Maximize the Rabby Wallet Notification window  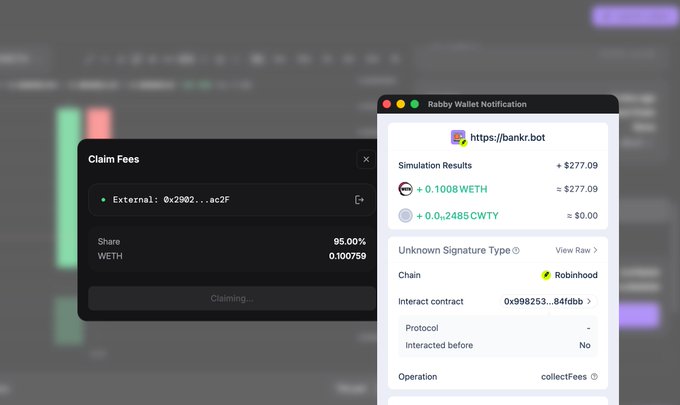tap(415, 104)
